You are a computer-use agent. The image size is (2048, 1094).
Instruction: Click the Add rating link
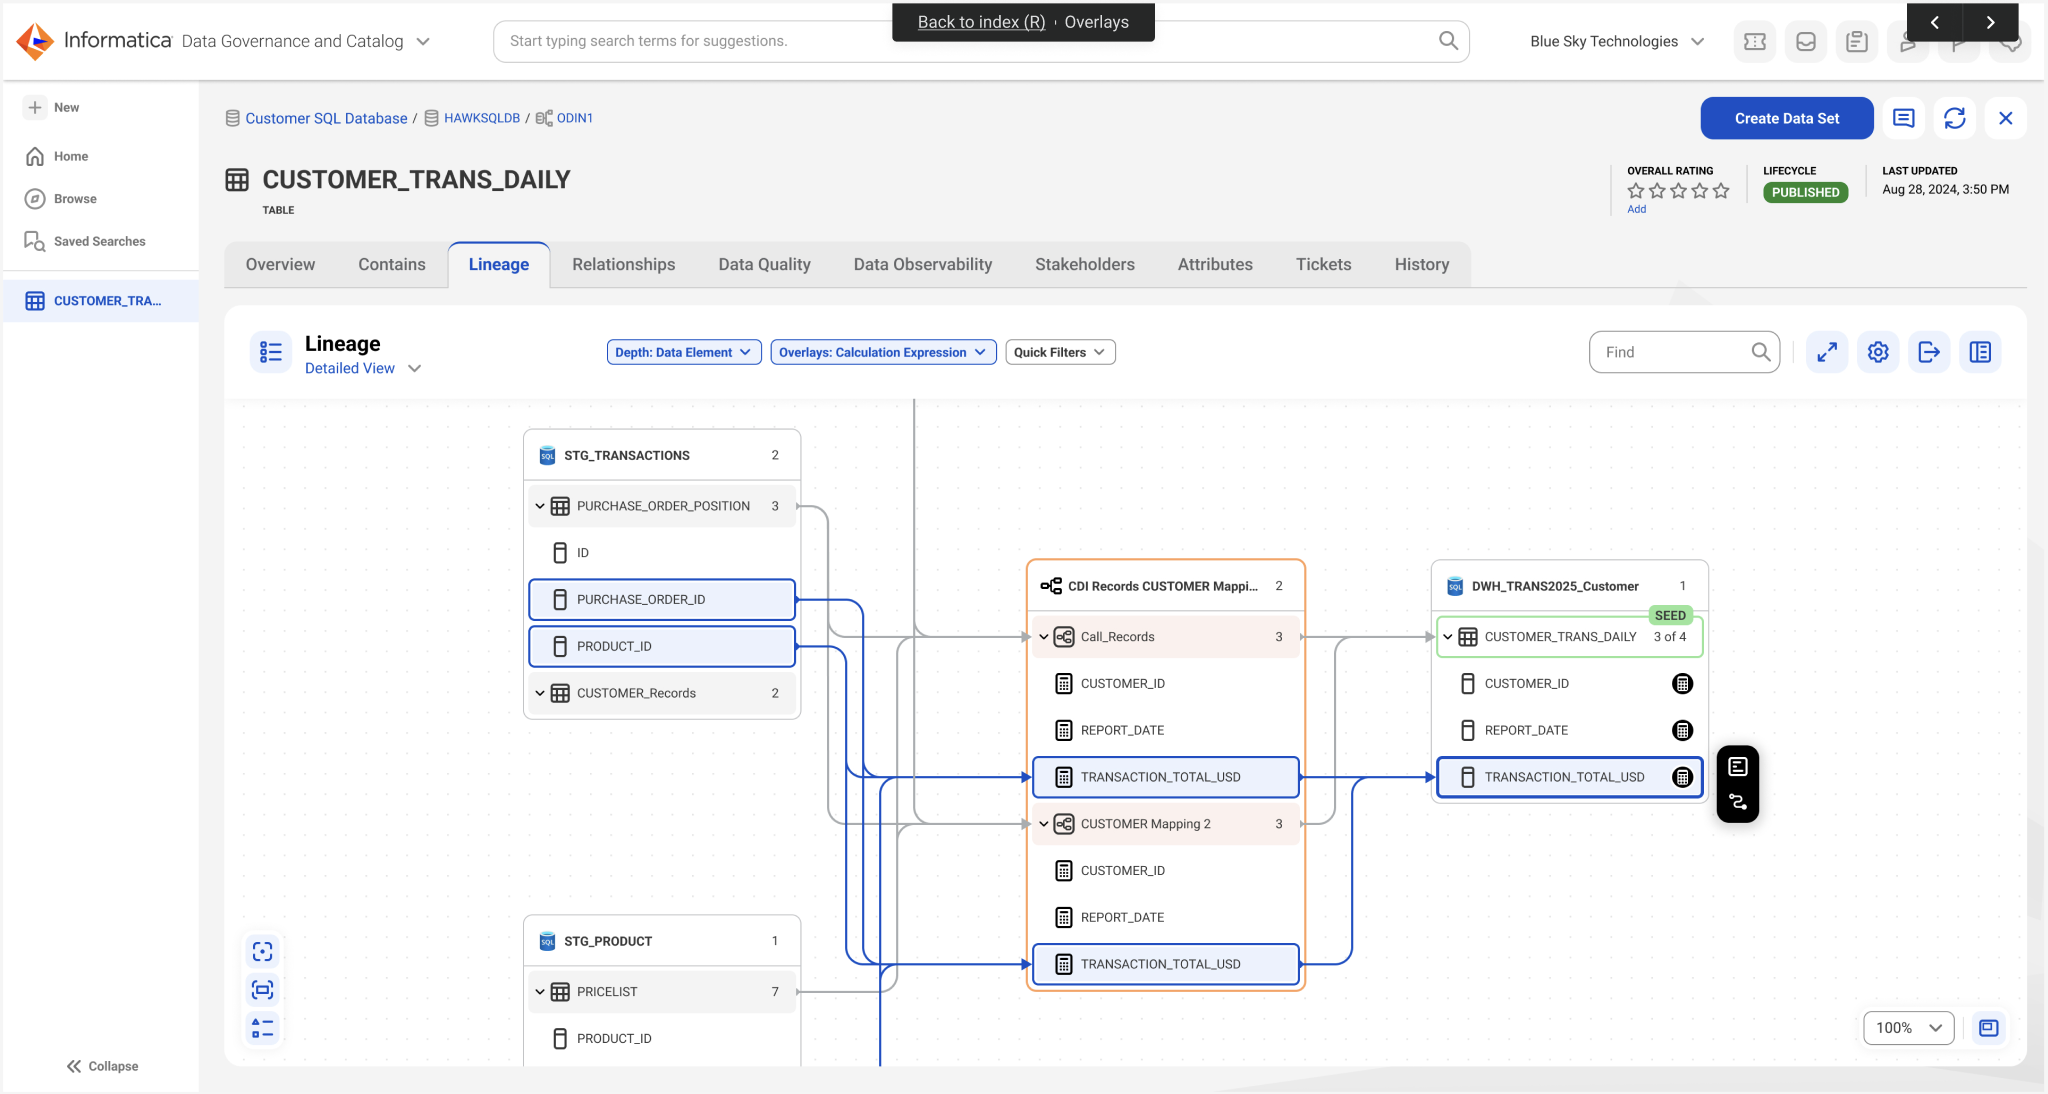coord(1636,209)
